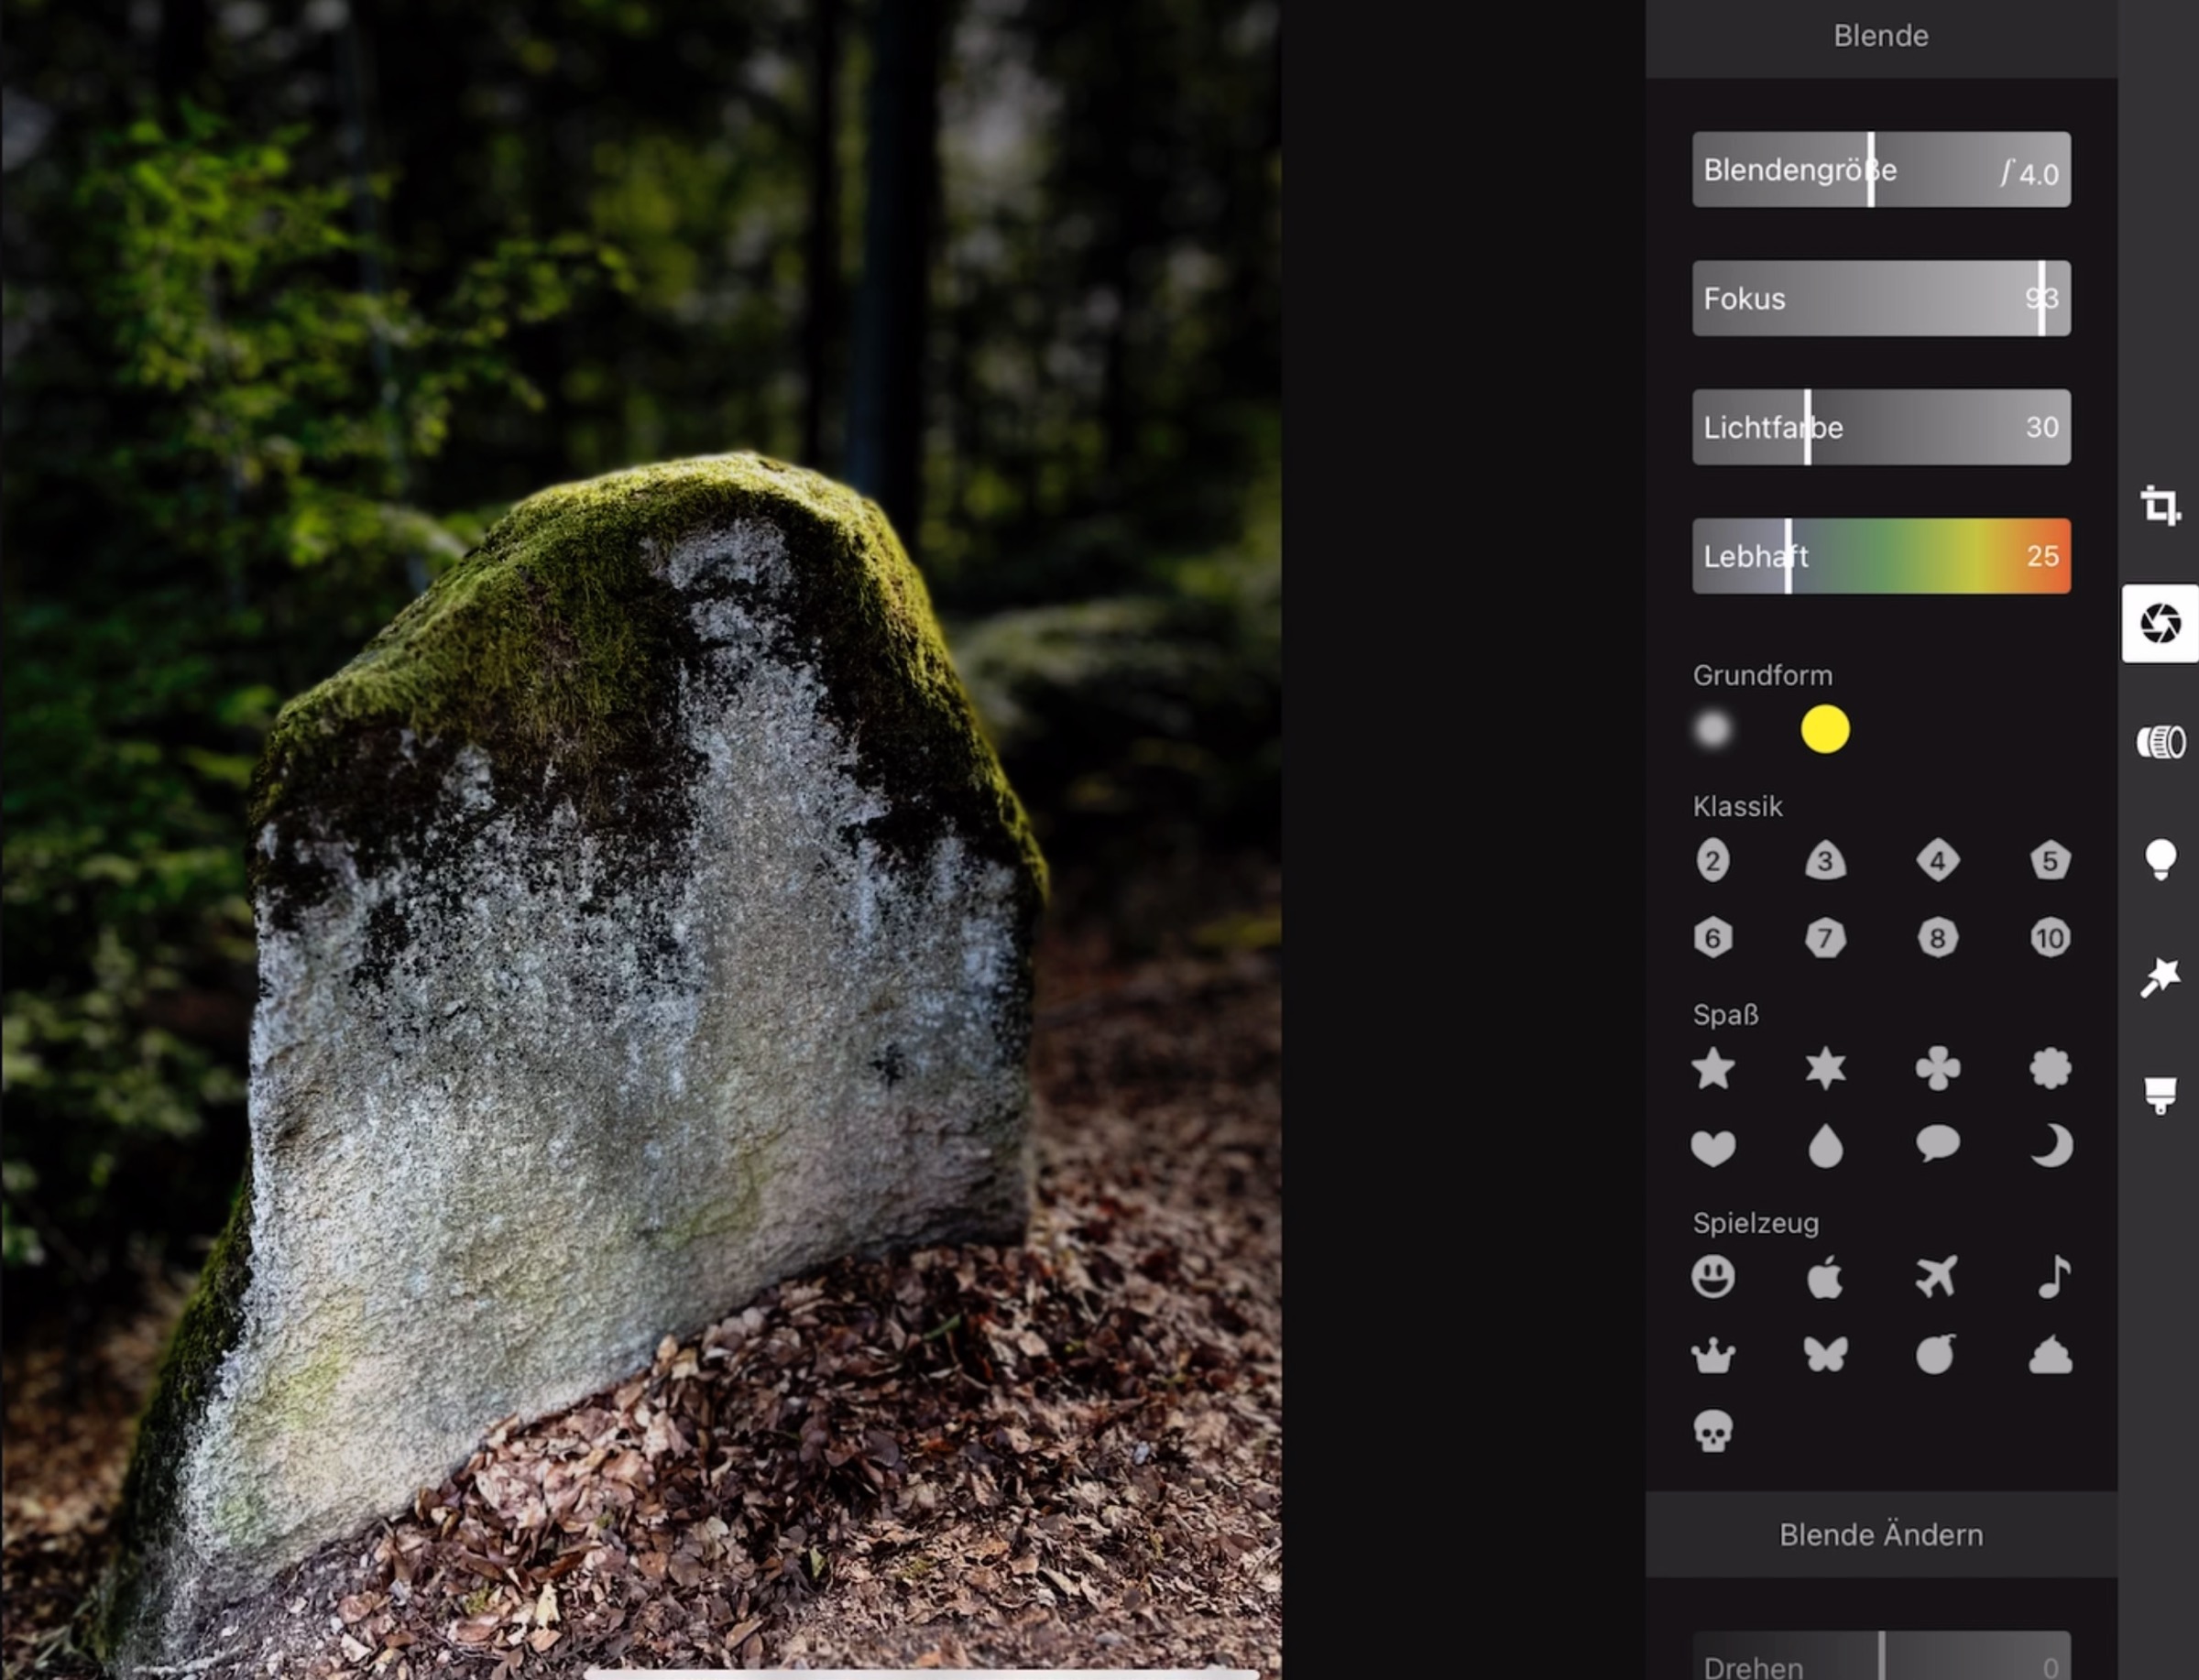Choose the five-point star bokeh shape
2199x1680 pixels.
[x=1713, y=1069]
